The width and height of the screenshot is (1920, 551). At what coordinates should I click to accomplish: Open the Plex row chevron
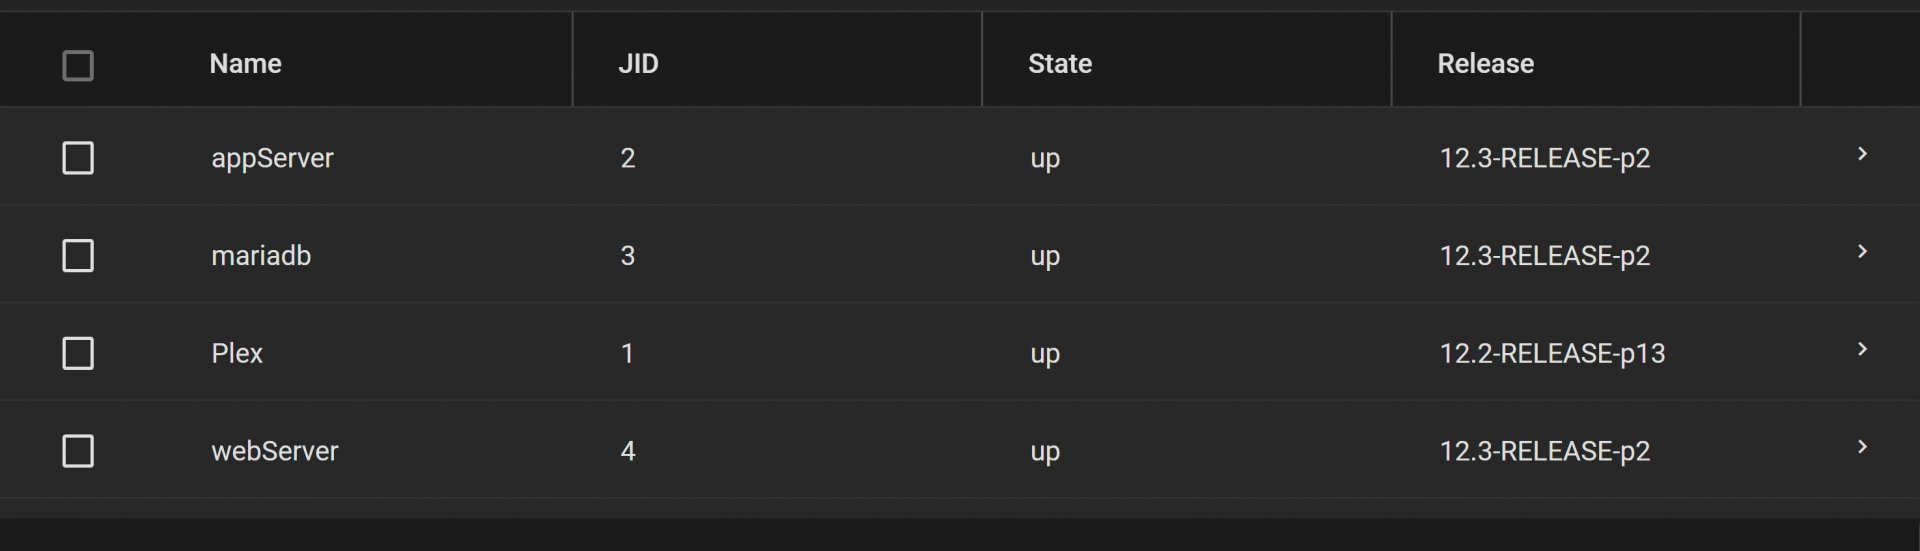[1862, 349]
